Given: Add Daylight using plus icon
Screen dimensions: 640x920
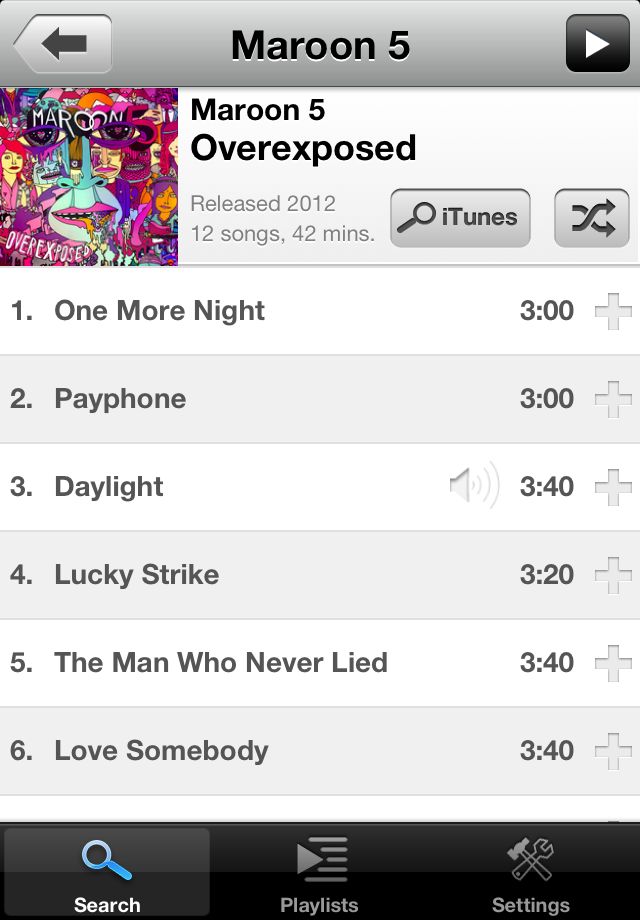Looking at the screenshot, I should click(613, 487).
